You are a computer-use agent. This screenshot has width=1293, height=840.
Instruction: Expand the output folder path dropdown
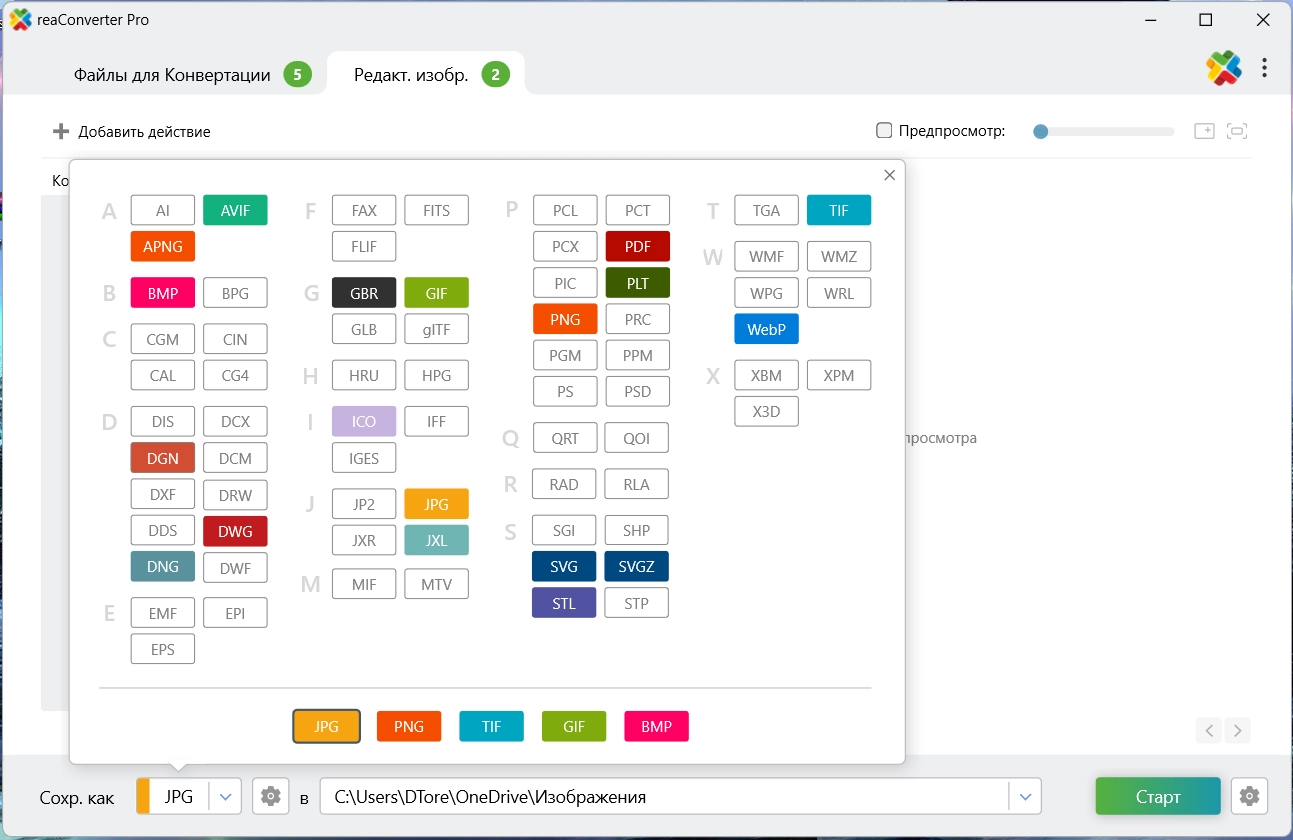1024,797
